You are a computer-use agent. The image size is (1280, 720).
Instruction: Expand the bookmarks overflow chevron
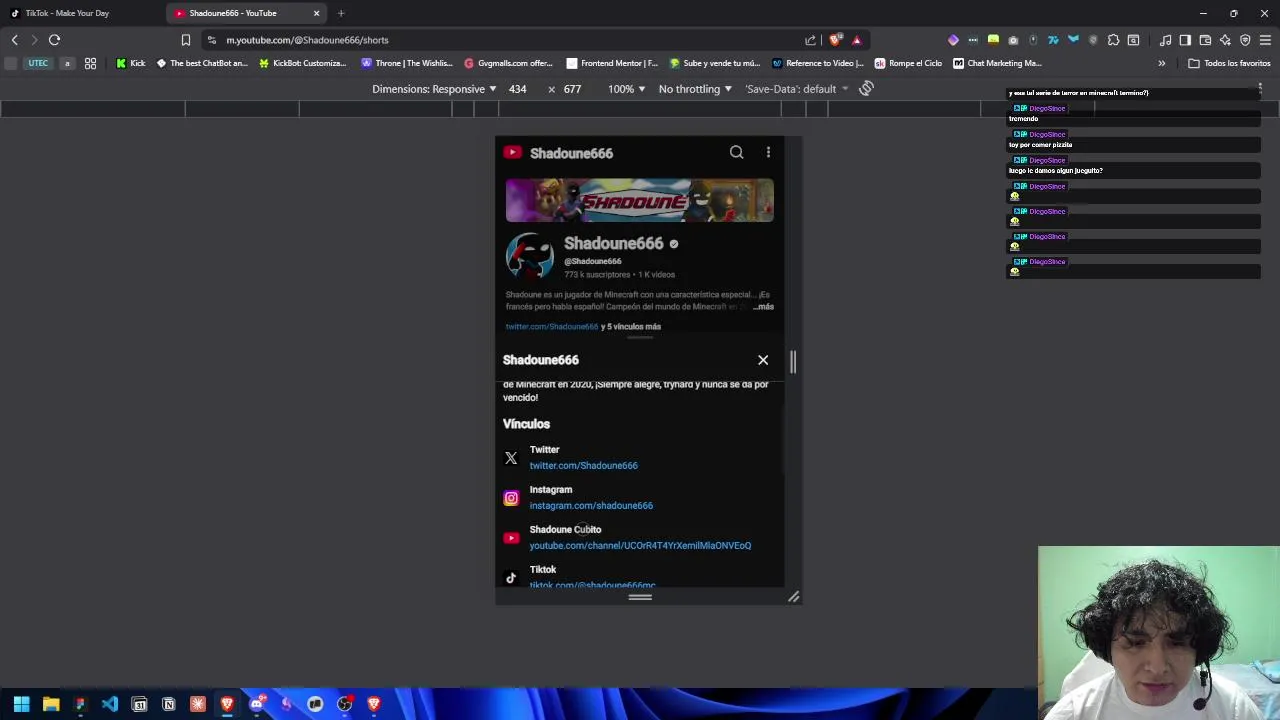(x=1161, y=63)
